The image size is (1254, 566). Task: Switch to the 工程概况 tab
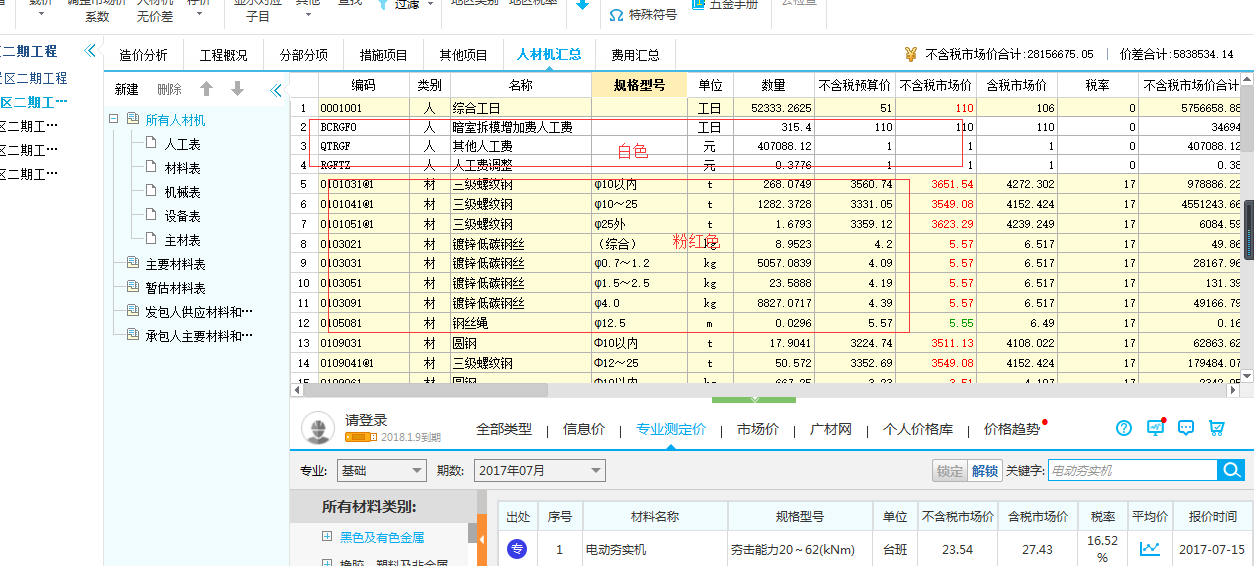point(223,55)
